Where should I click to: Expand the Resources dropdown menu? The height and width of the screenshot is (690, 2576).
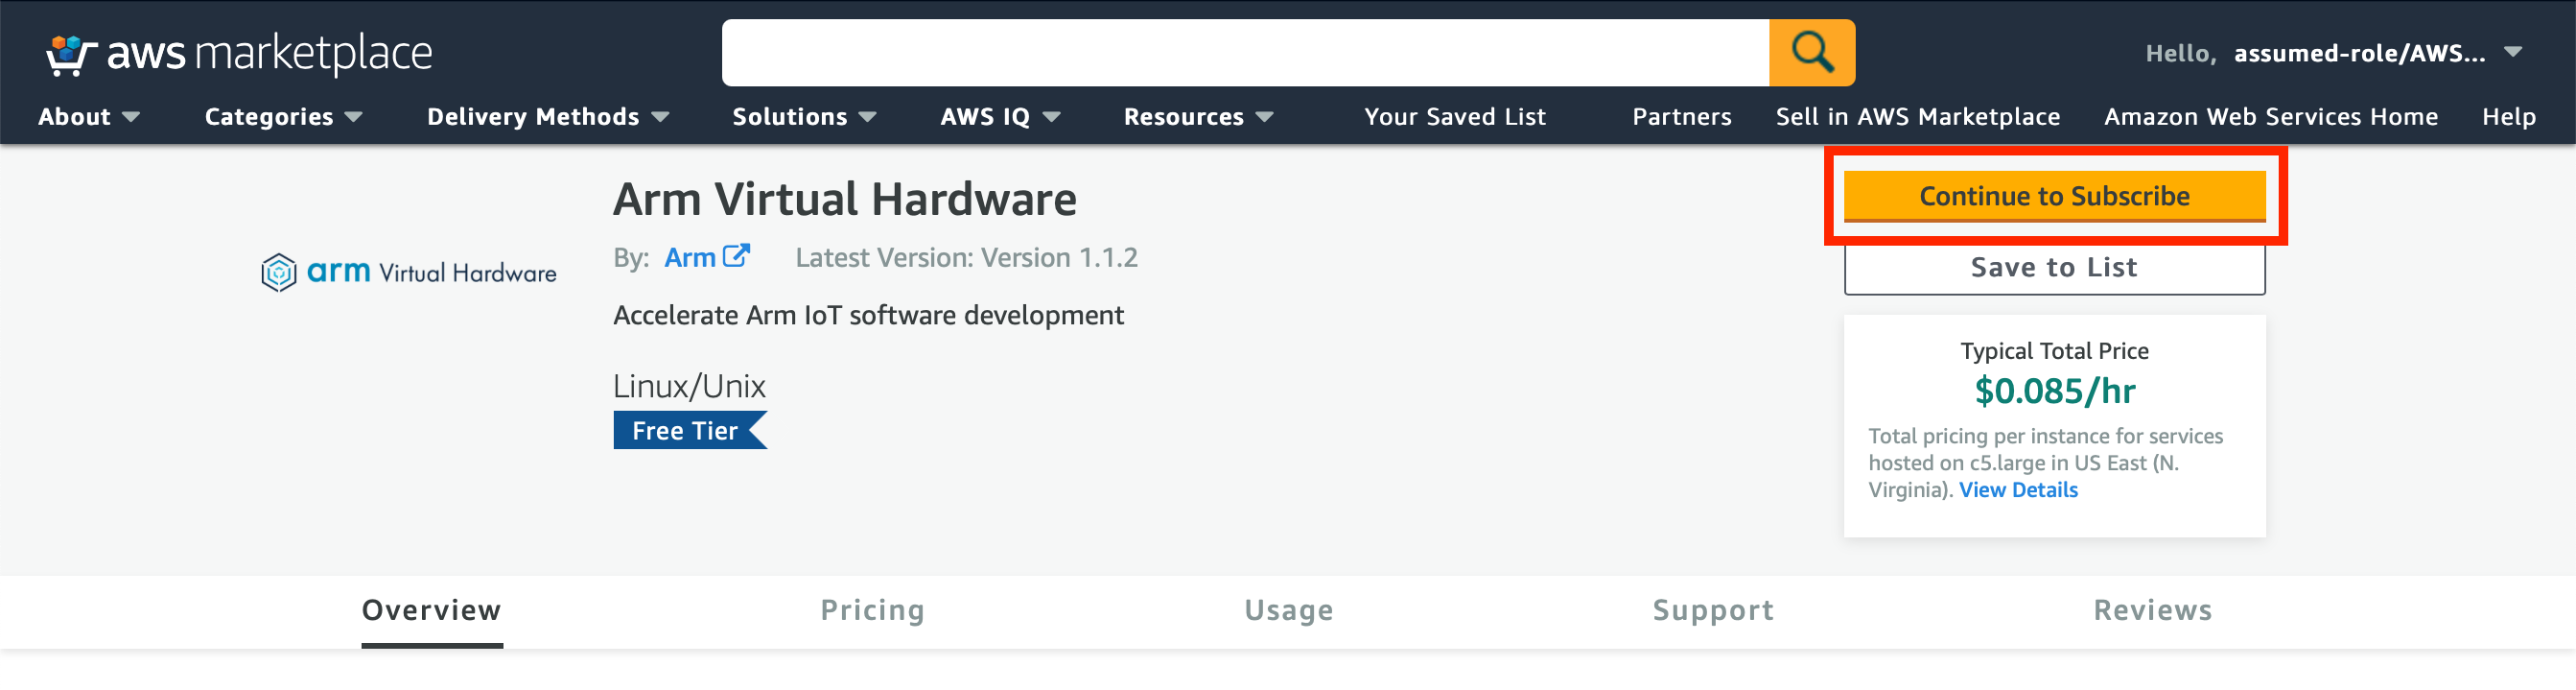pos(1198,117)
